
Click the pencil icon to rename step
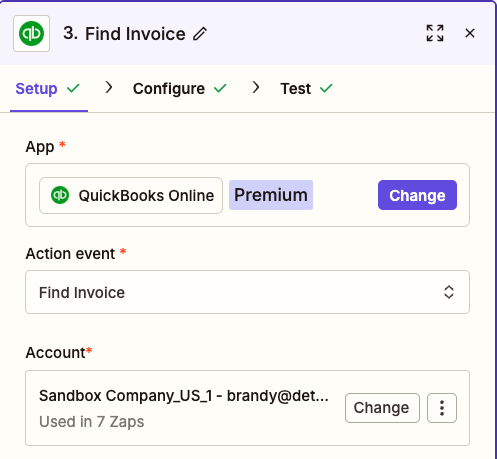[x=200, y=34]
